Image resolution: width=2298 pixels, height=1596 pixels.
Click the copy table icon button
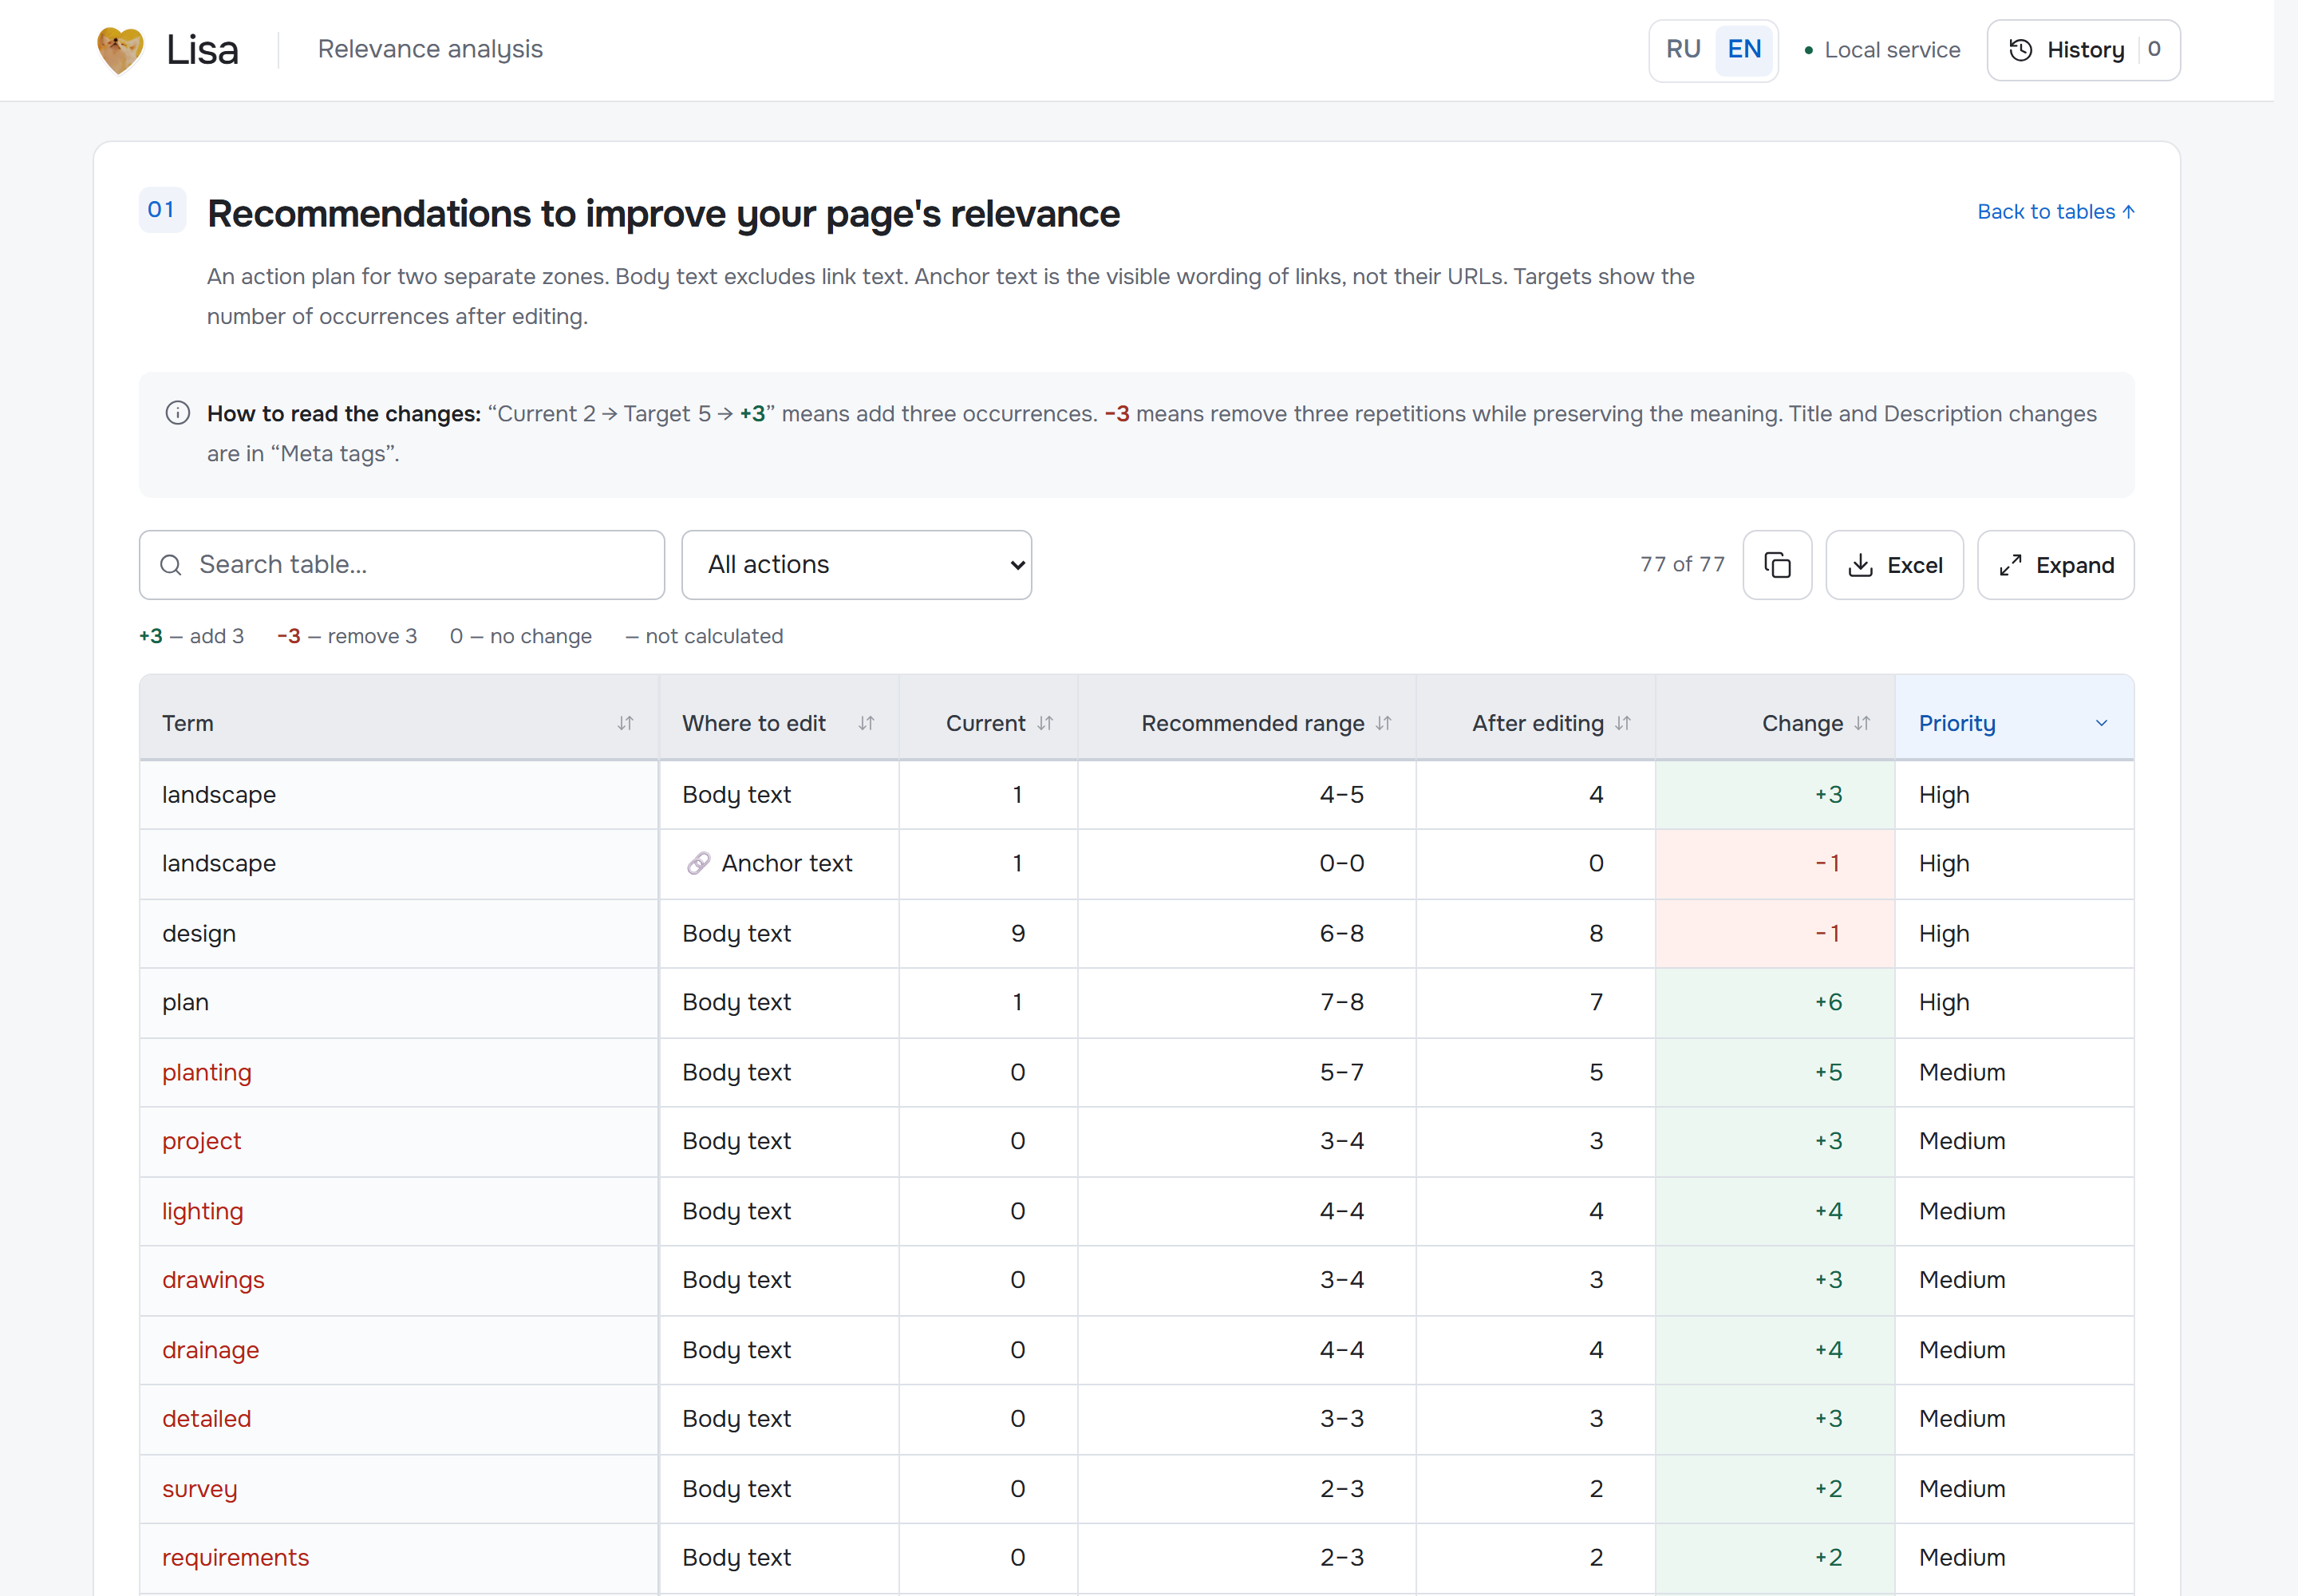[x=1777, y=565]
